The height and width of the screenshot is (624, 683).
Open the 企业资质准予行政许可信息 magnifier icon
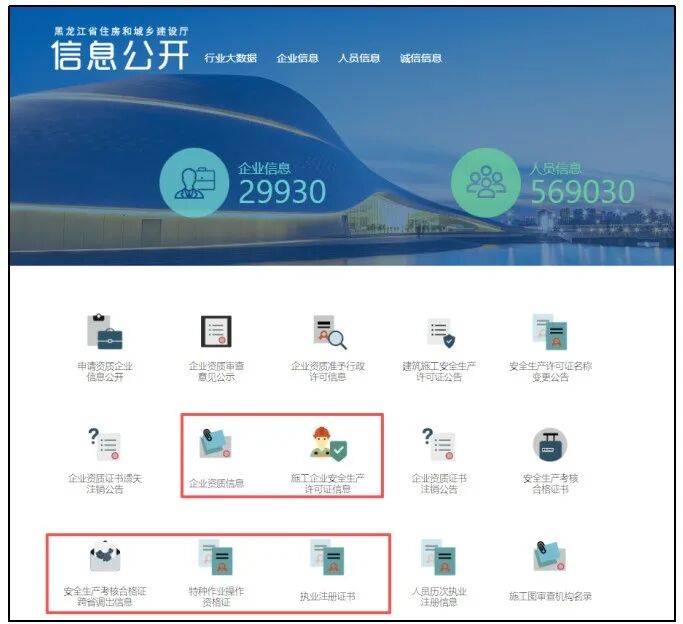click(328, 331)
